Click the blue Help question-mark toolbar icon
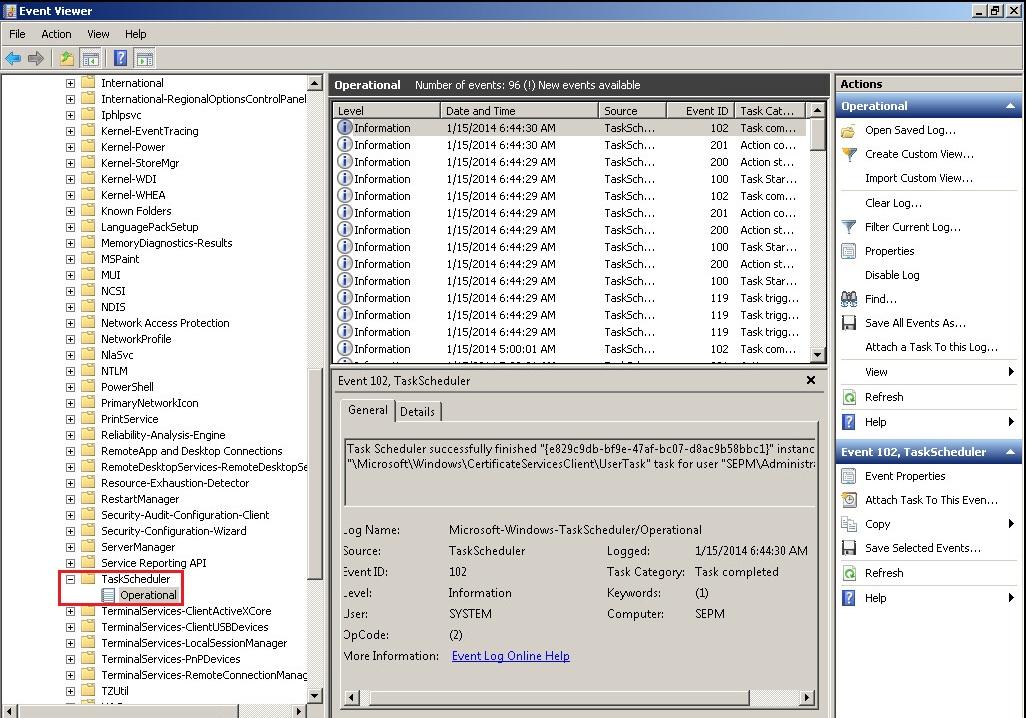Viewport: 1026px width, 718px height. pyautogui.click(x=120, y=58)
